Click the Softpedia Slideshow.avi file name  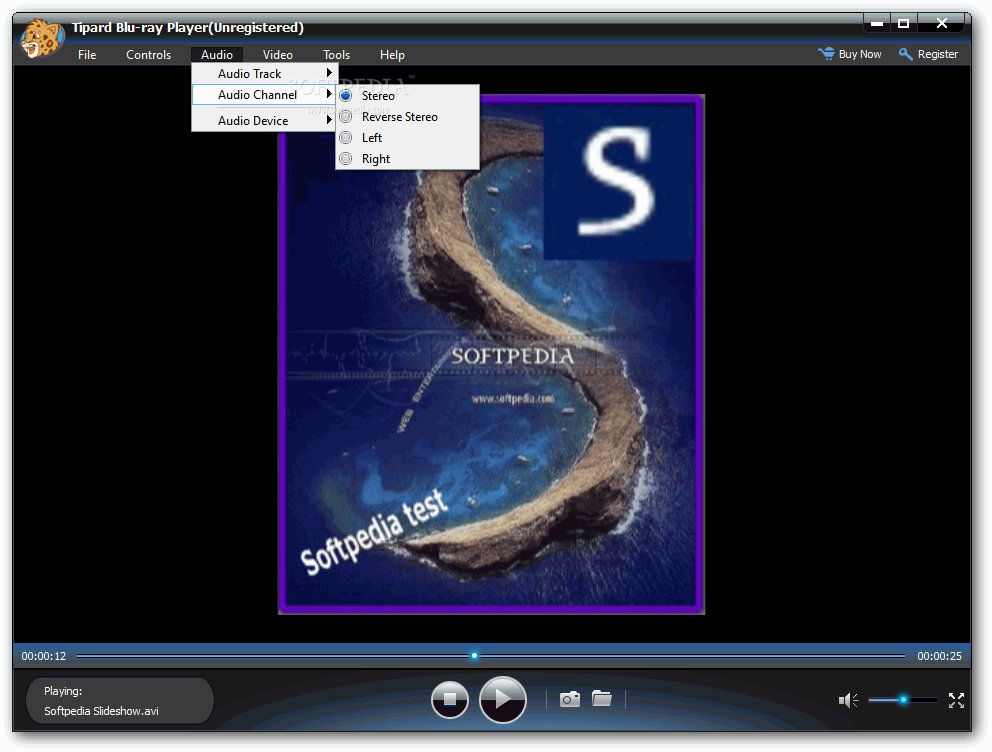point(101,711)
